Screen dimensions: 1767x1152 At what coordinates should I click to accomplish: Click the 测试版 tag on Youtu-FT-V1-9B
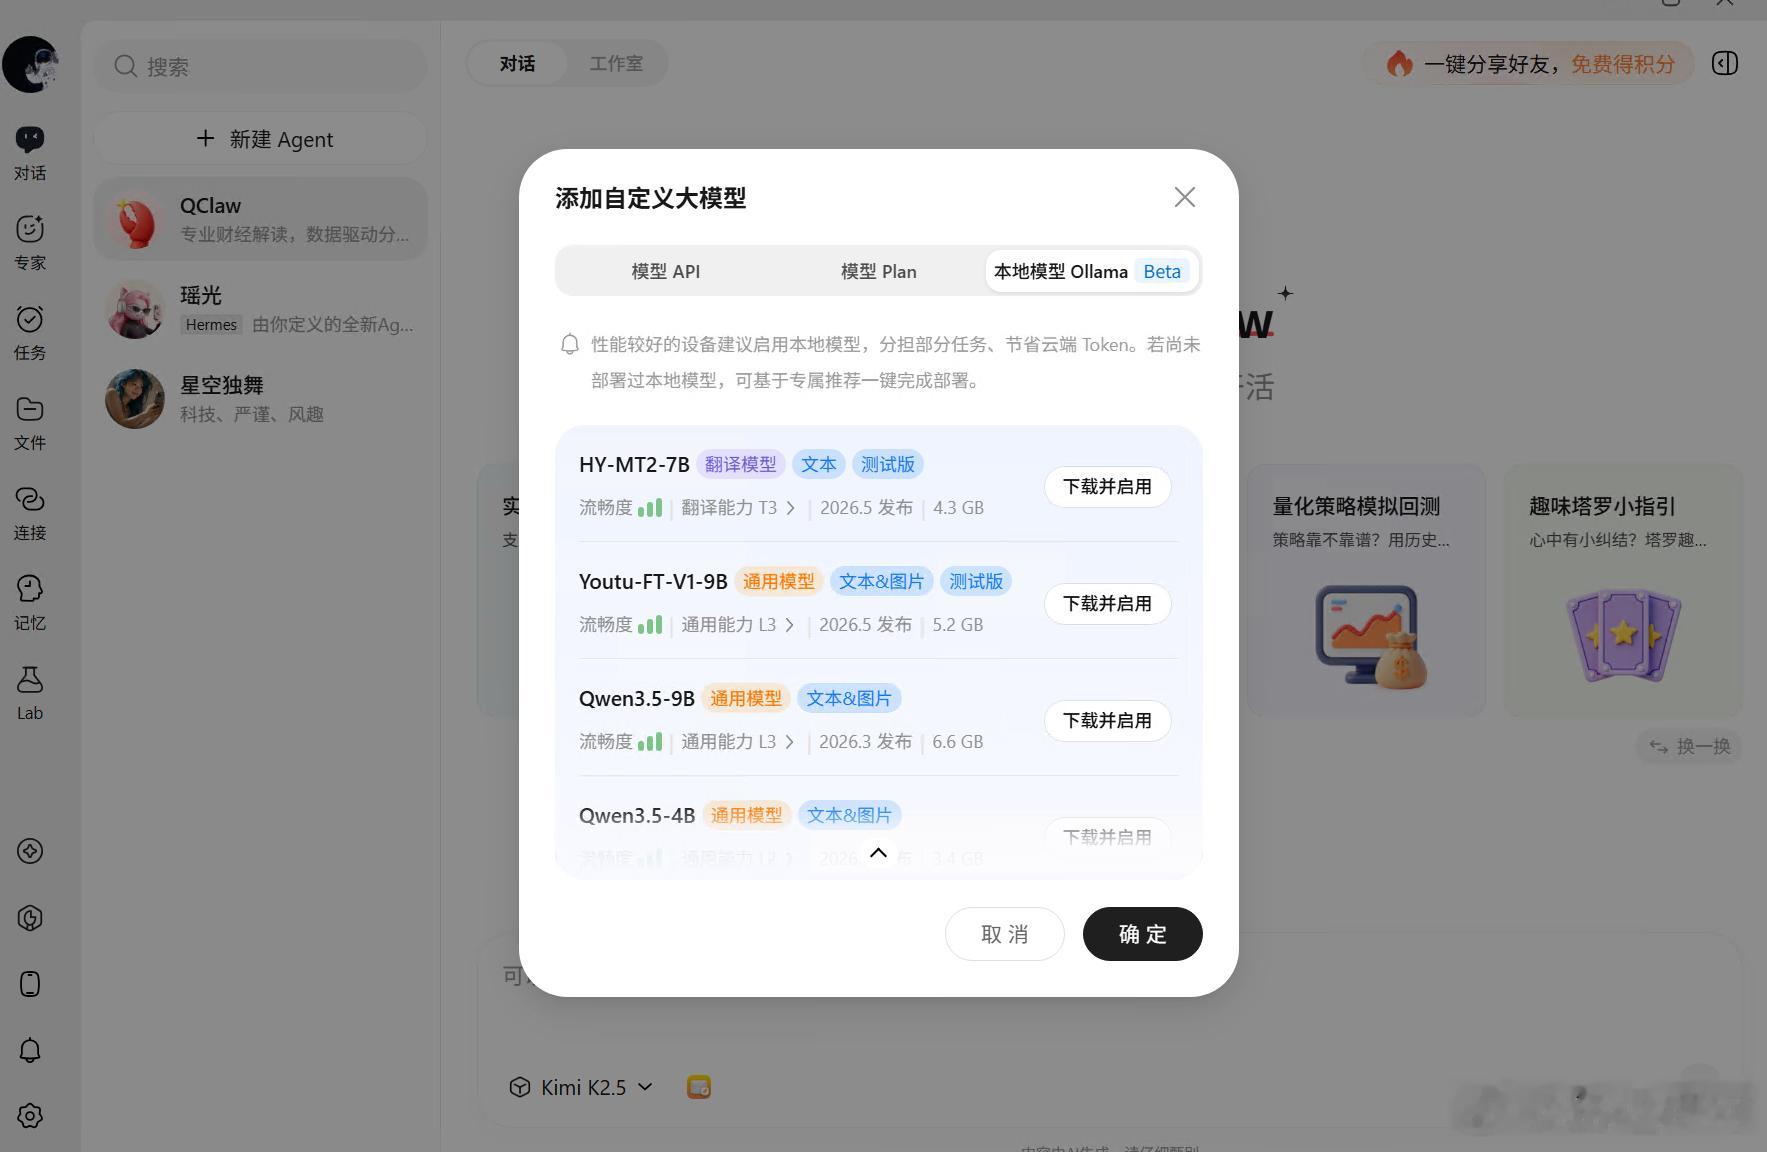tap(976, 582)
